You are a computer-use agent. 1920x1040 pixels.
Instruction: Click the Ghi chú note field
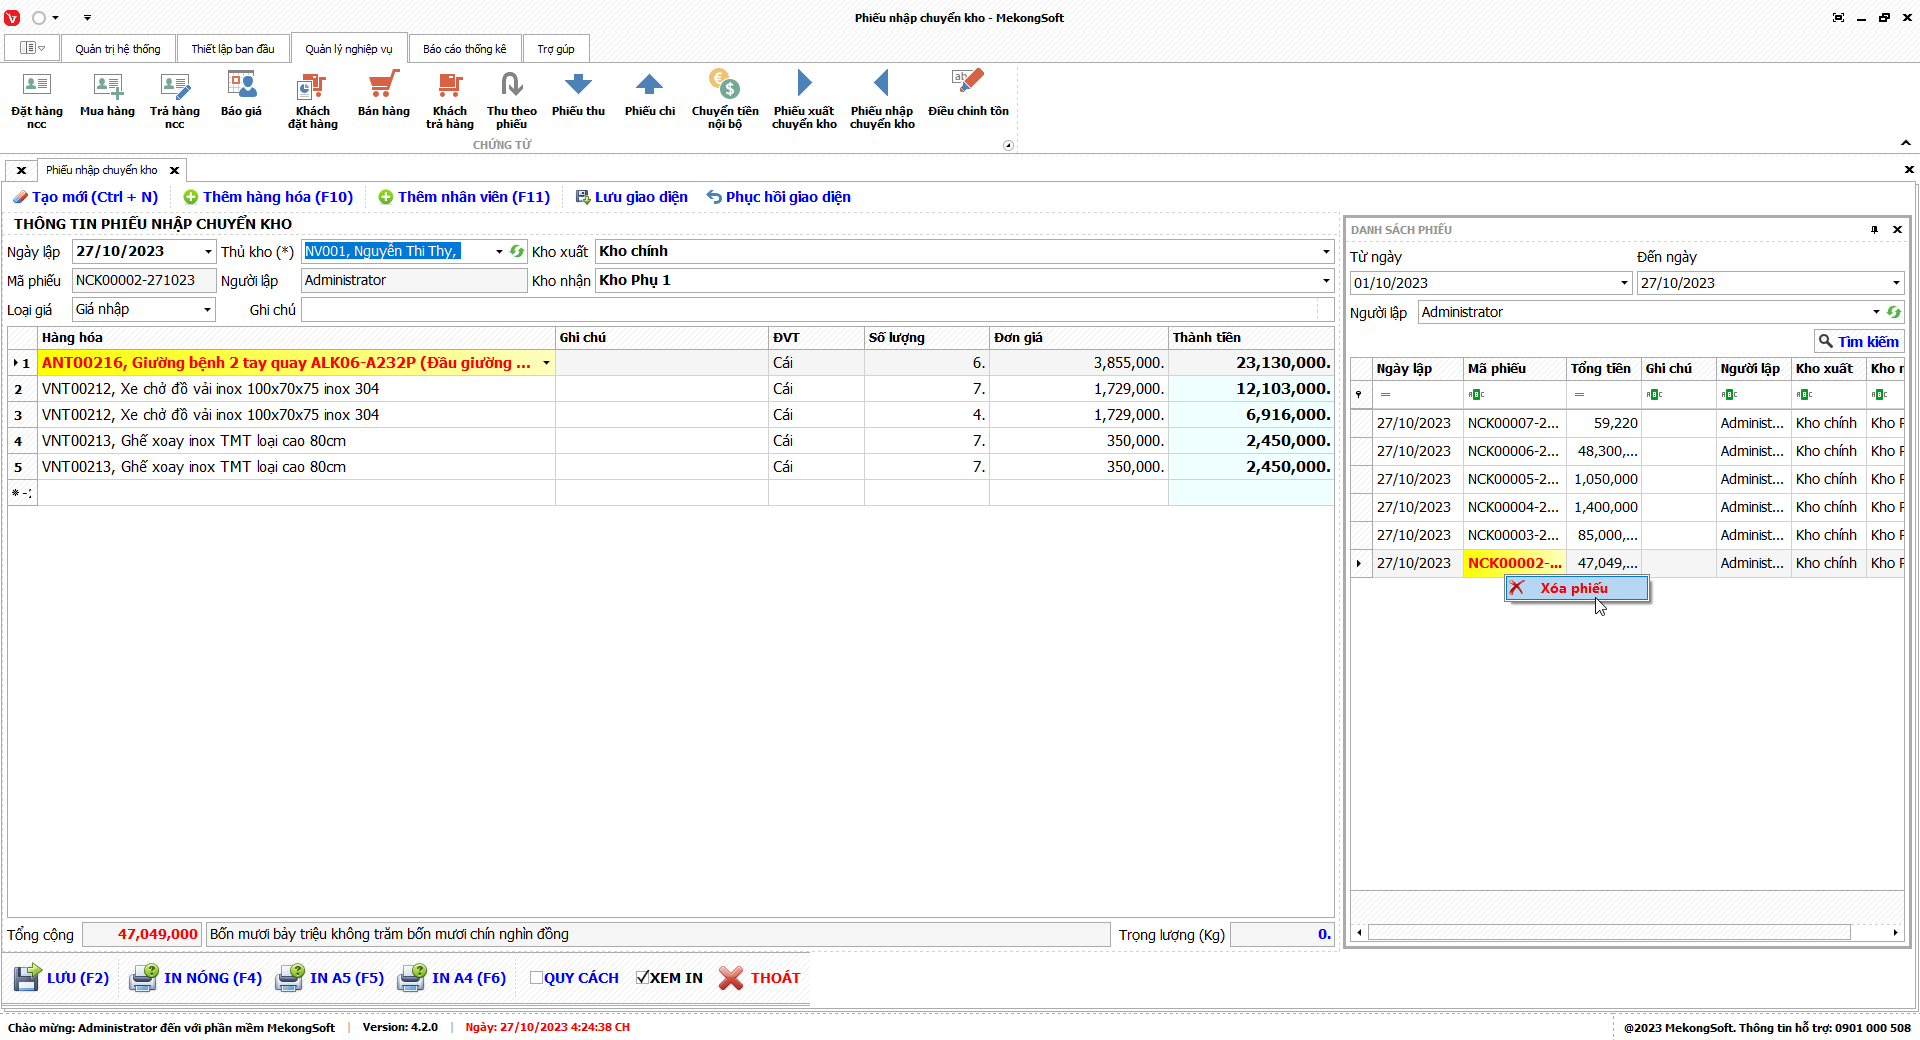click(816, 310)
